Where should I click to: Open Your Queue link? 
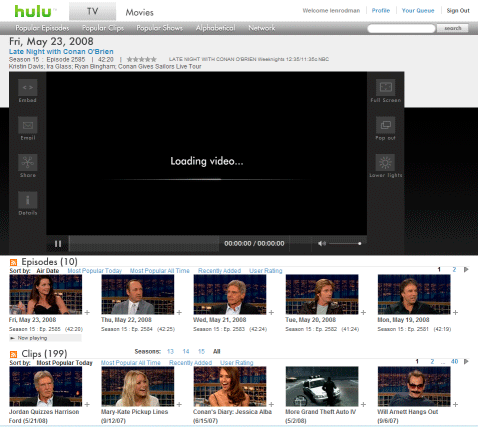pos(418,11)
